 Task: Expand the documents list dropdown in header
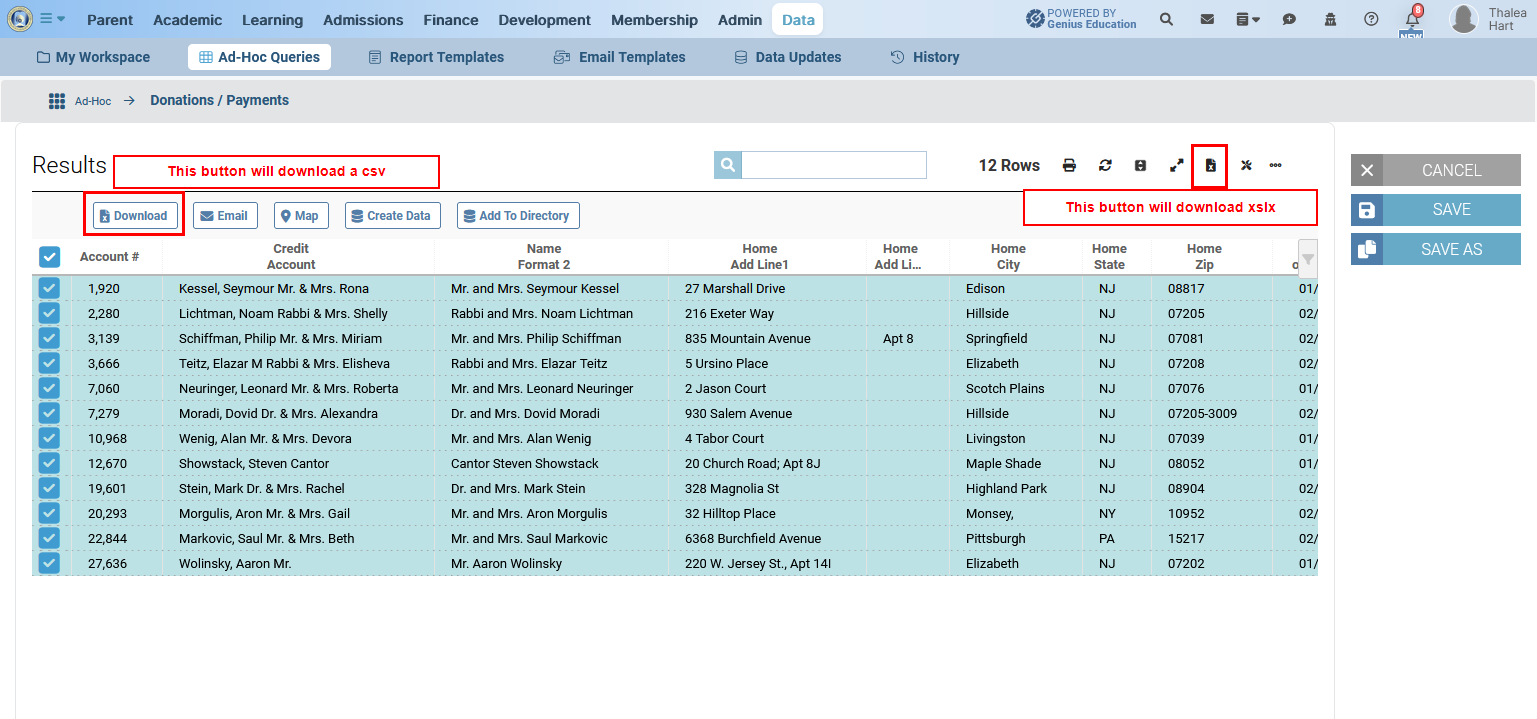1248,19
